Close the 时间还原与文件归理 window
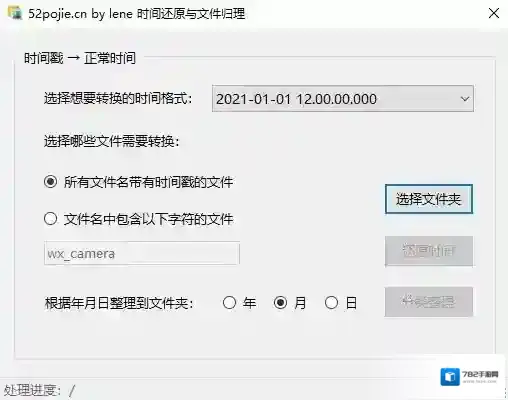Screen dimensions: 508x400 pyautogui.click(x=494, y=13)
